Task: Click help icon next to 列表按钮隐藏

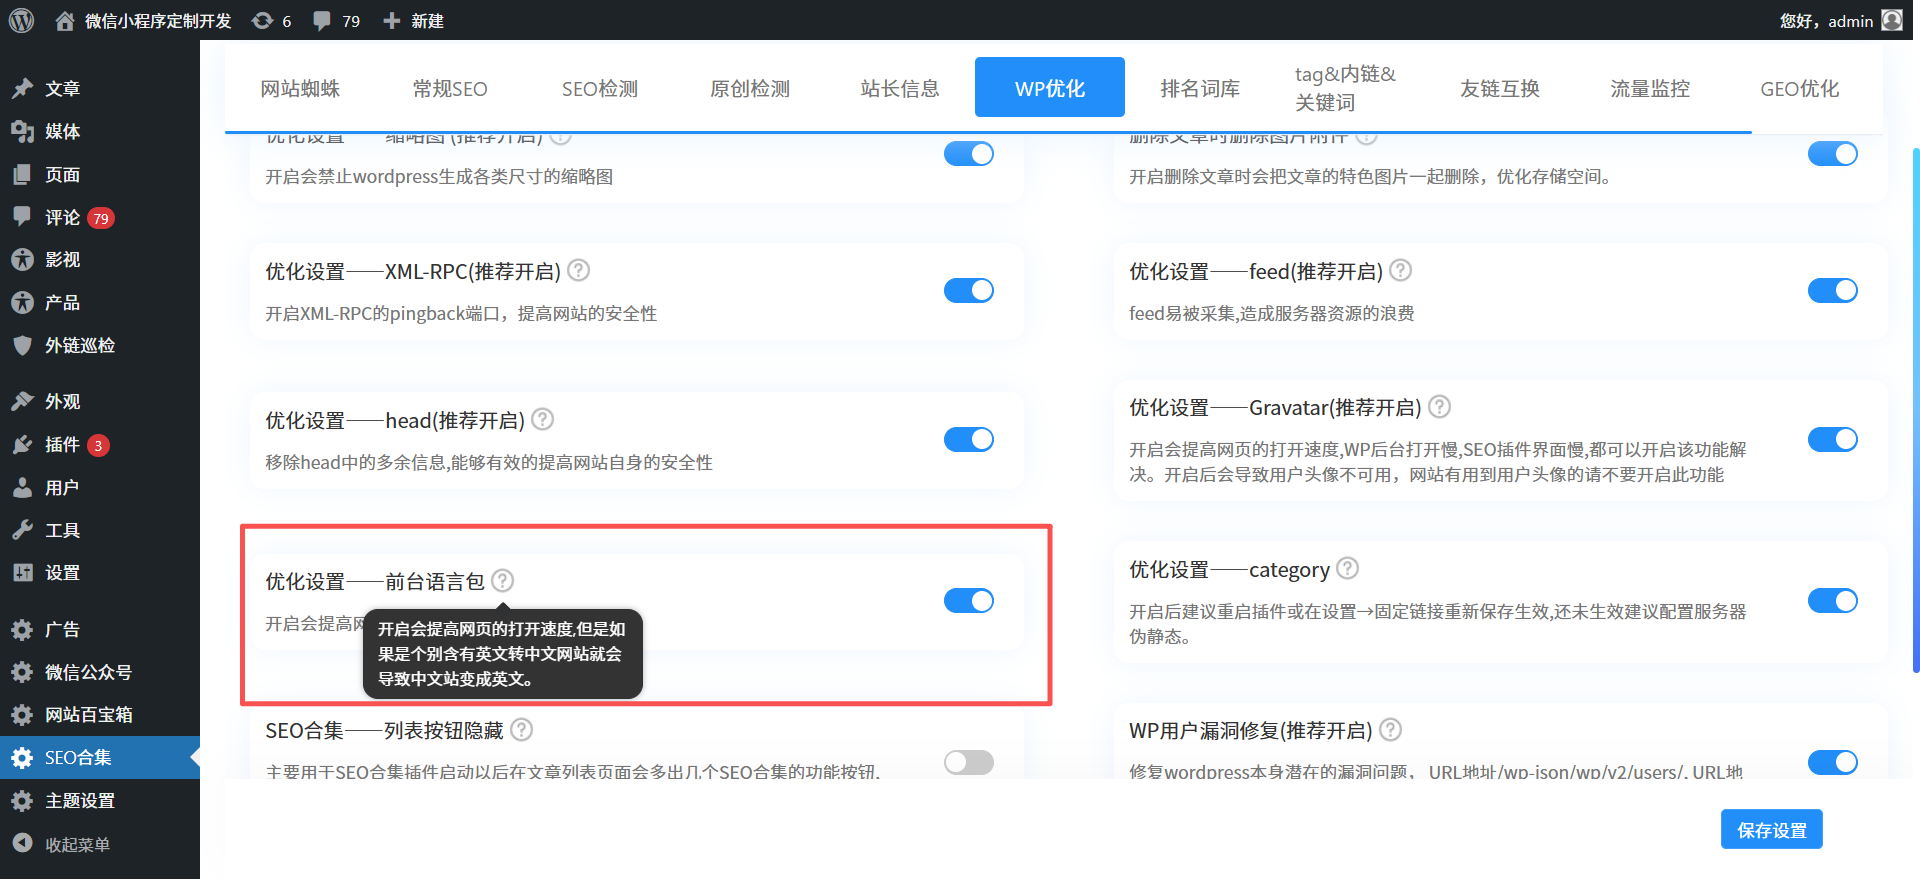Action: pyautogui.click(x=522, y=730)
